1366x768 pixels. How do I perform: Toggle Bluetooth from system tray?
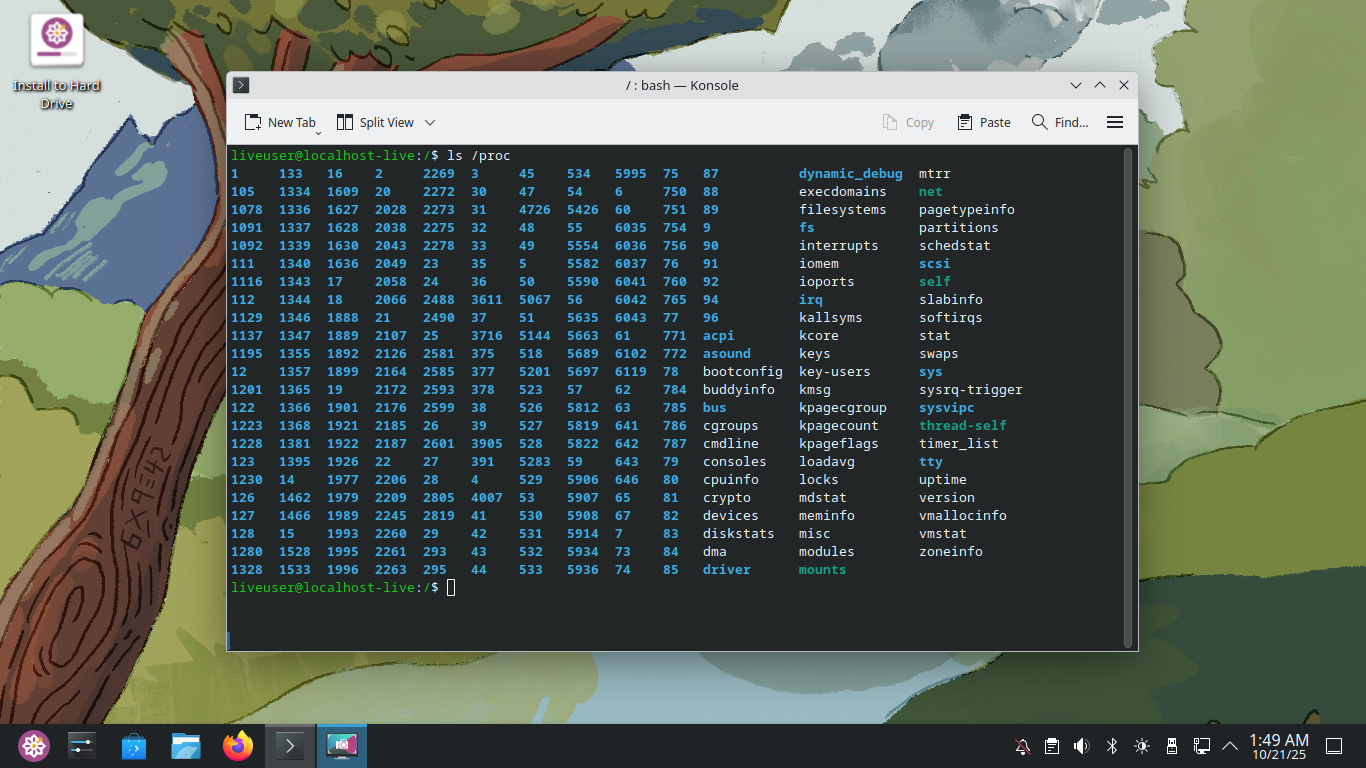click(x=1111, y=746)
